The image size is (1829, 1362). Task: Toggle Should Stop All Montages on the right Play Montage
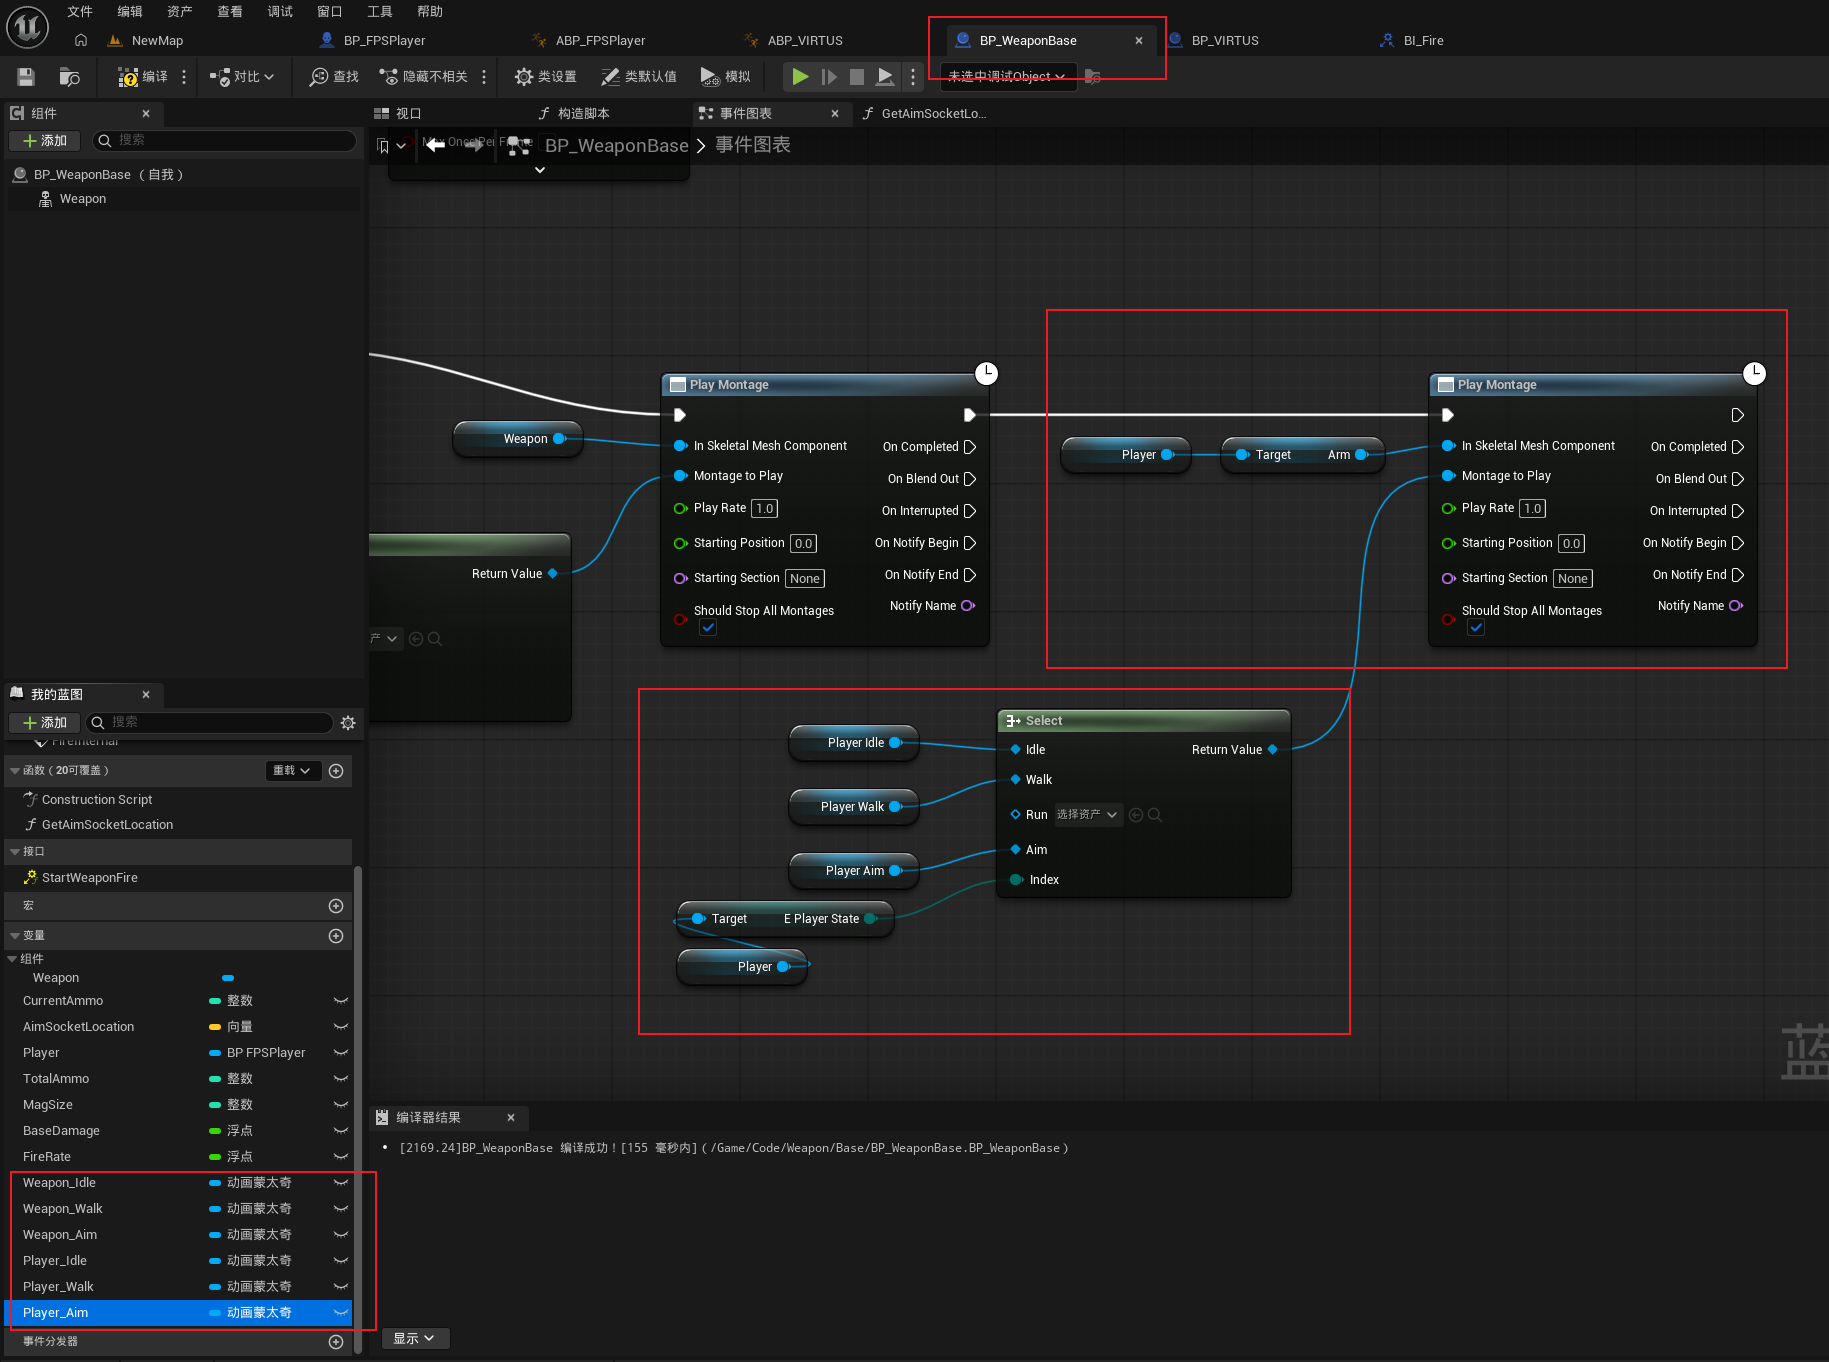pyautogui.click(x=1476, y=627)
